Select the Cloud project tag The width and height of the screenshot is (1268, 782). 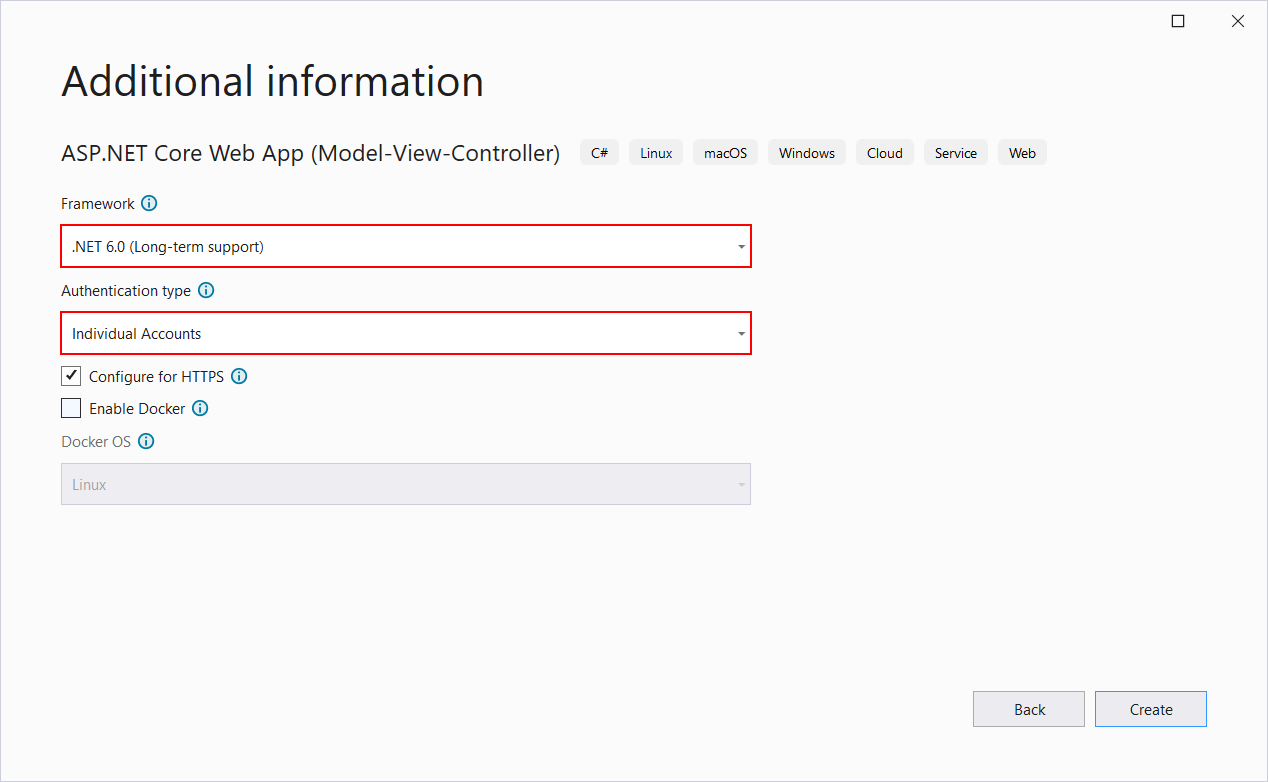coord(884,152)
